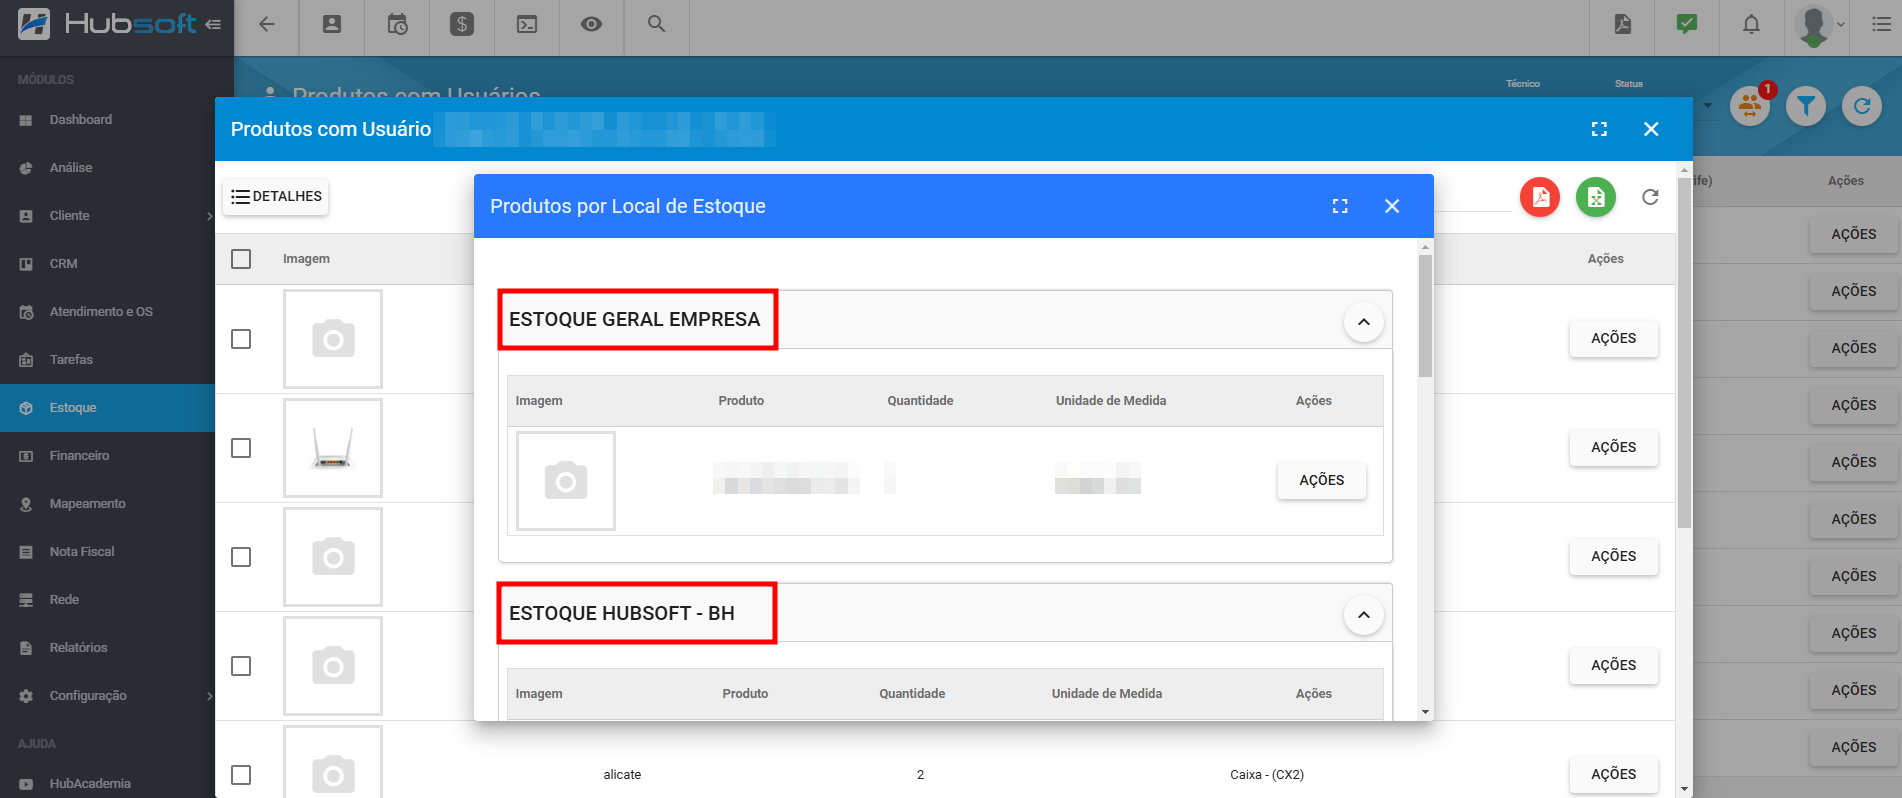Collapse the ESTOQUE GERAL EMPRESA section

coord(1363,322)
